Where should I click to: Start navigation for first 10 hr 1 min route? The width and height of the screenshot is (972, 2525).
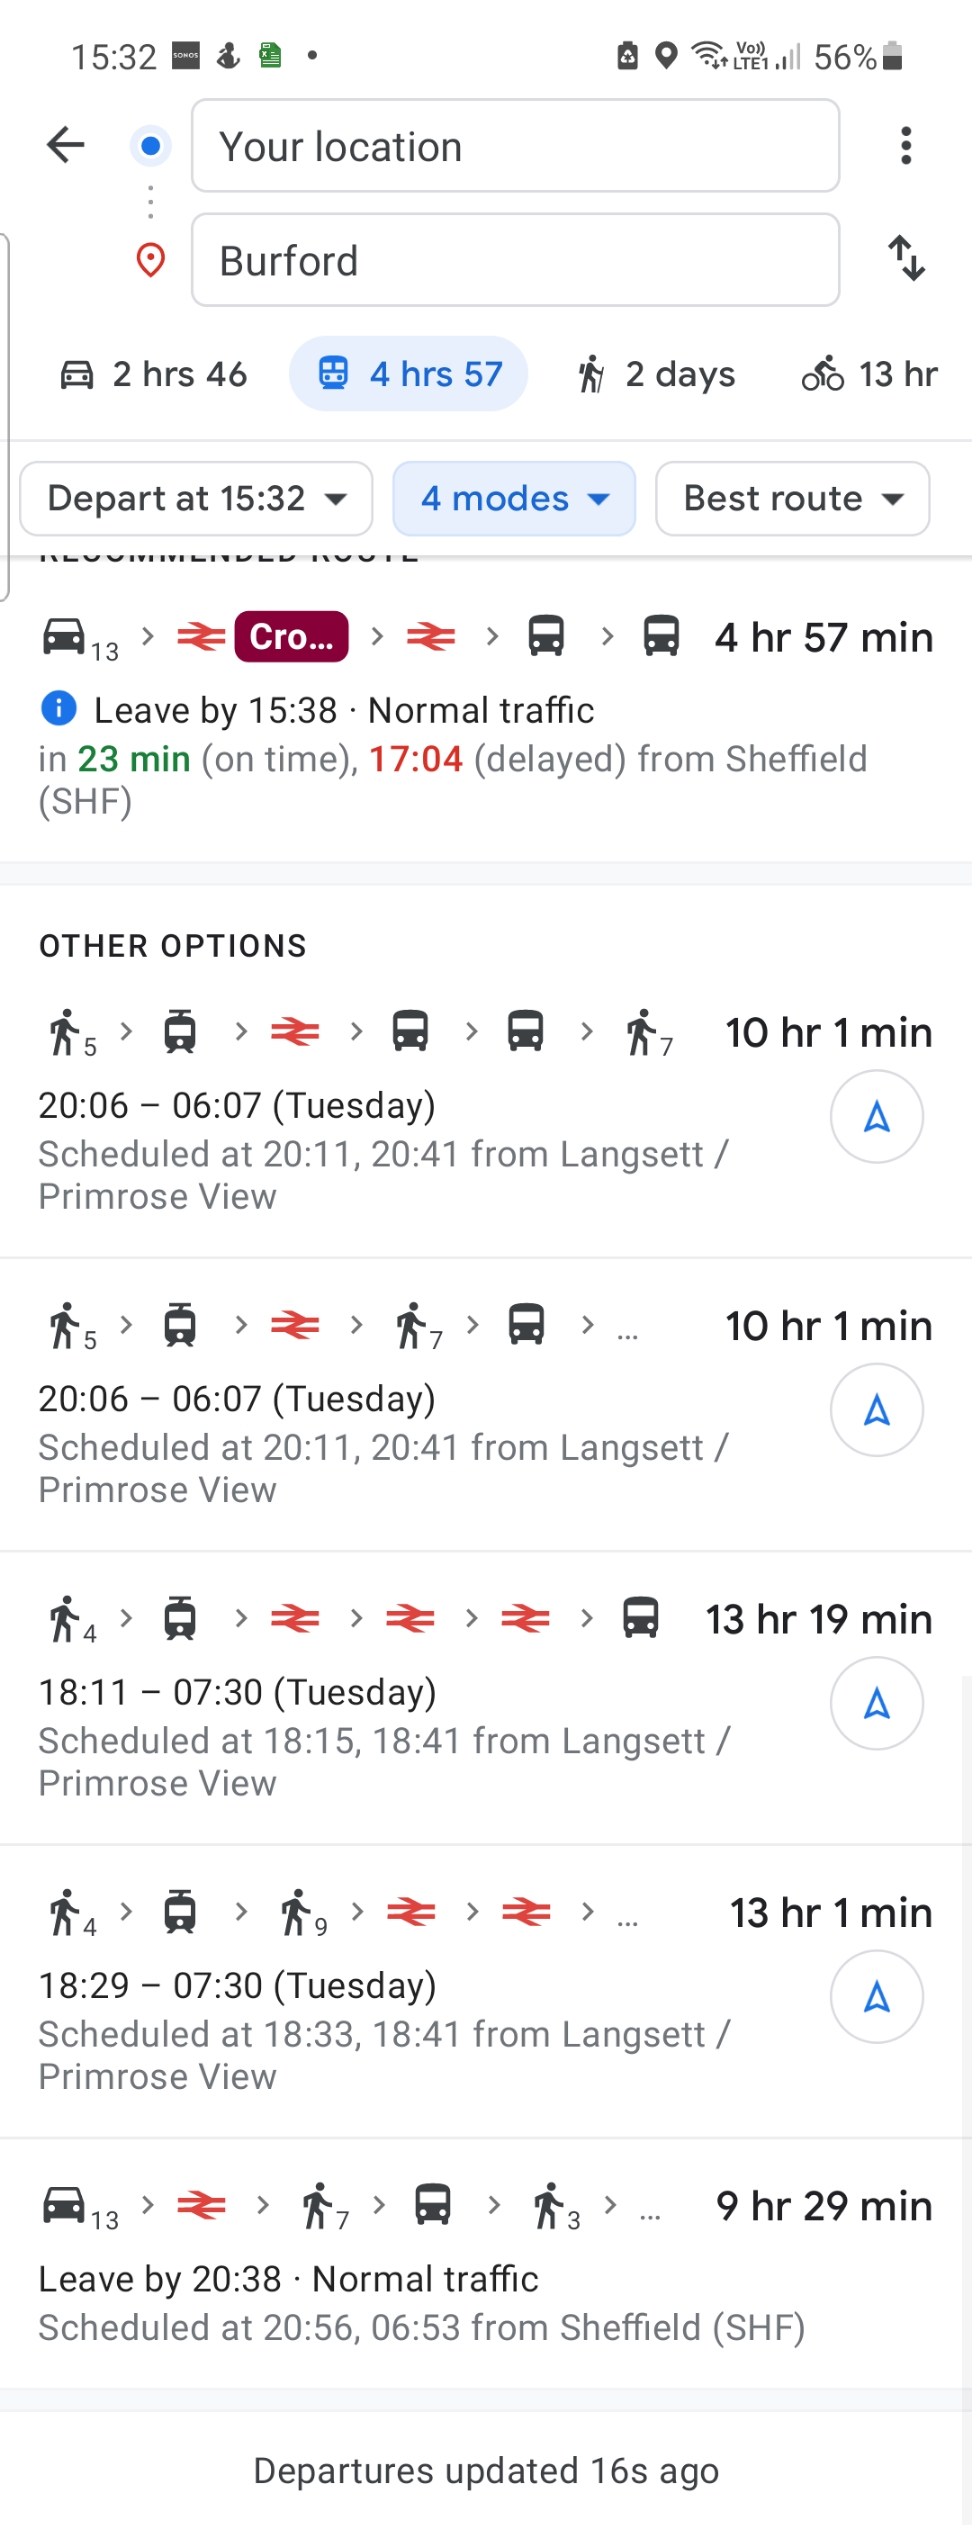click(876, 1116)
